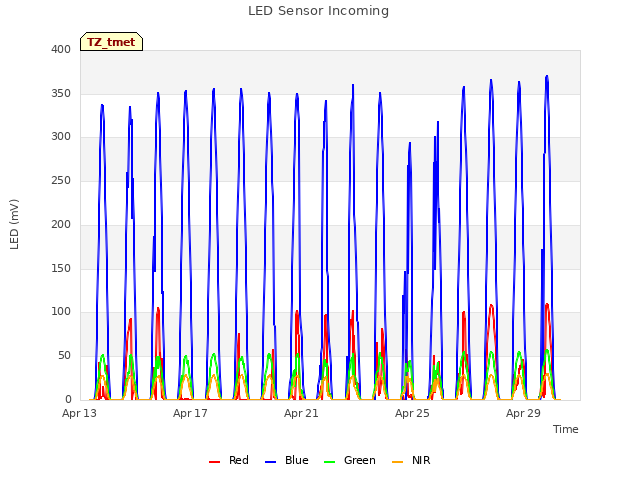Image resolution: width=640 pixels, height=480 pixels.
Task: Click the green legend color marker
Action: 329,462
